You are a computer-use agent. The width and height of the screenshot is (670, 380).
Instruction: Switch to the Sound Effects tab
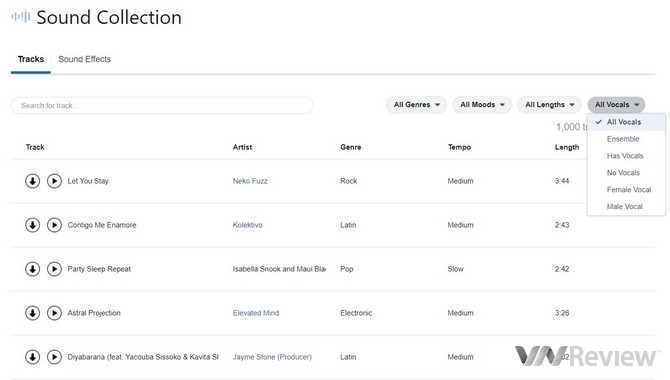(x=85, y=59)
